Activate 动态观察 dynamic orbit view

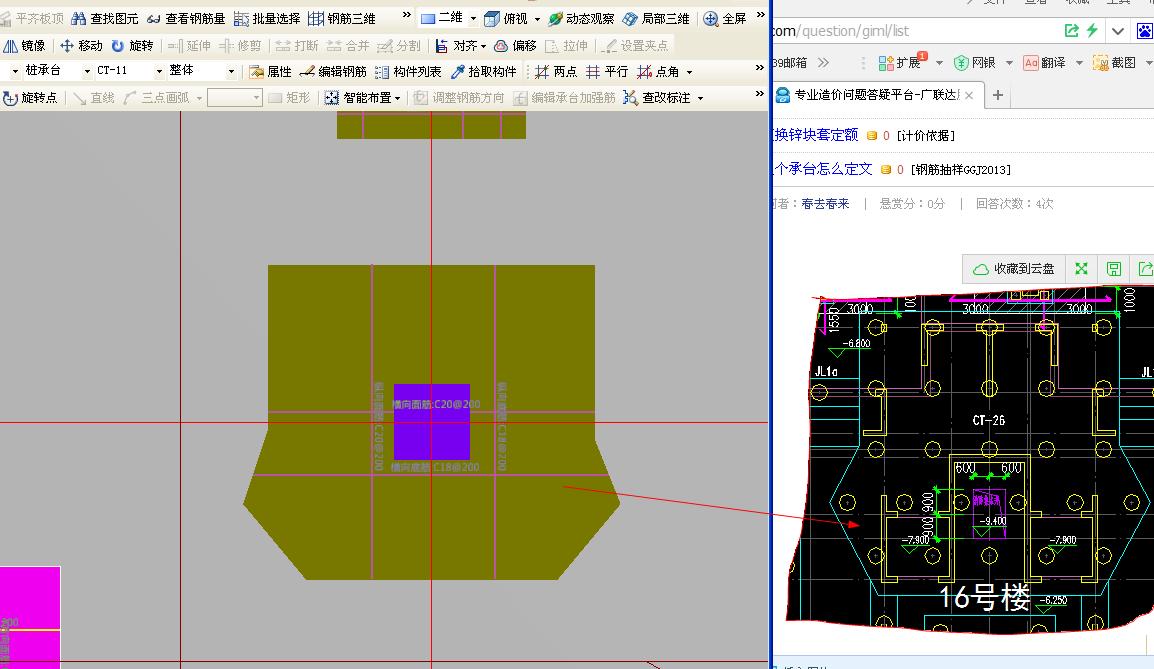[581, 18]
